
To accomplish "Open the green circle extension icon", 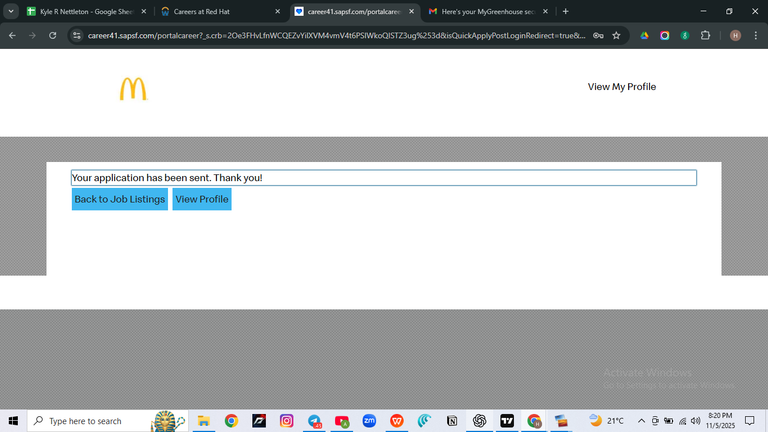I will coord(685,35).
